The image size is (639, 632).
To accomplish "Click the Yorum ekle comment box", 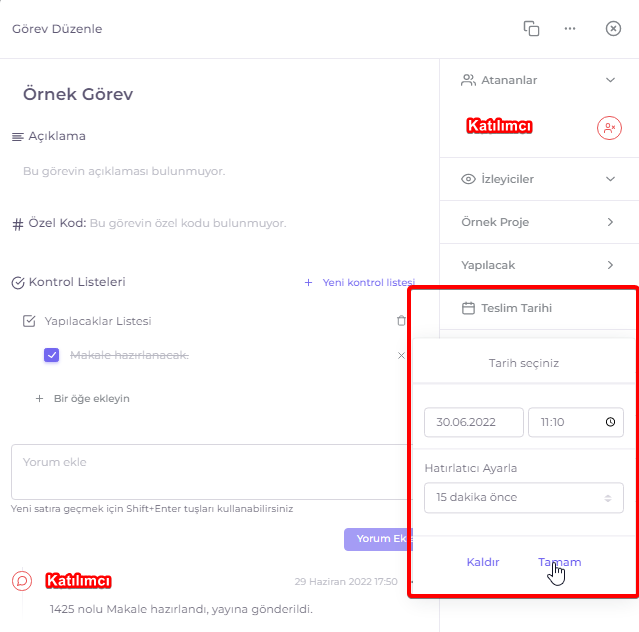I will (212, 472).
